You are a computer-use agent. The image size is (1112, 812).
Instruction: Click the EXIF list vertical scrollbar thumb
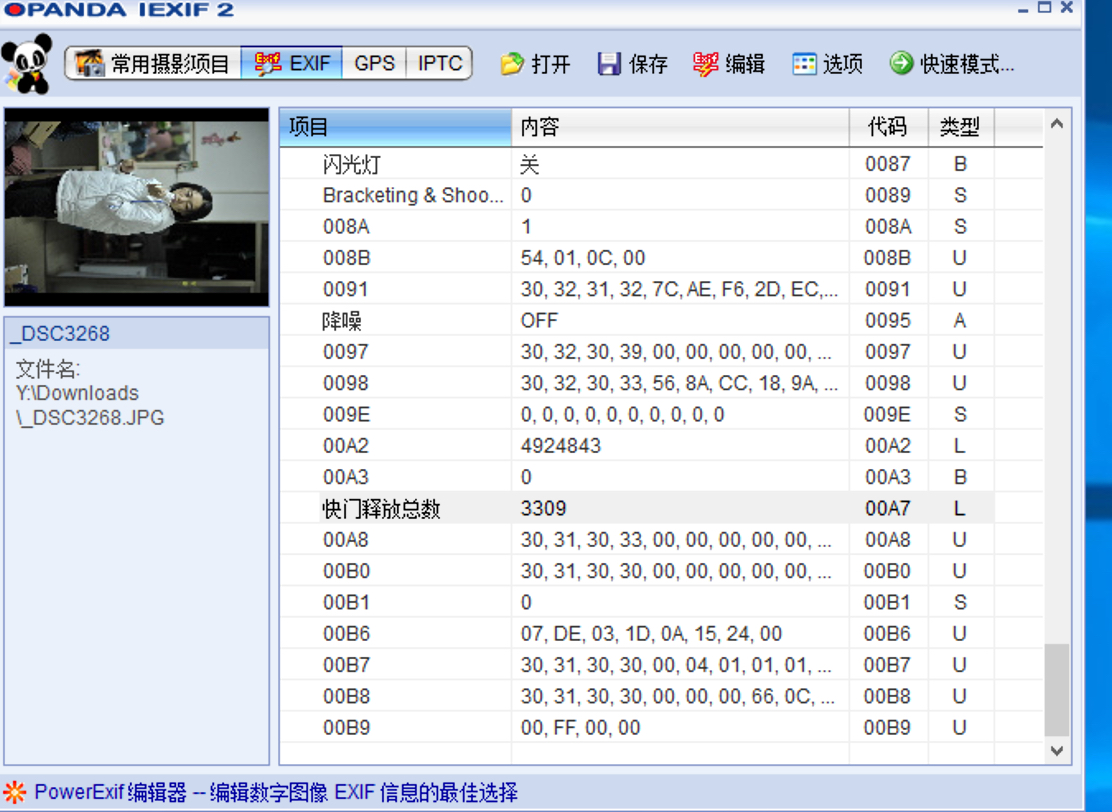1057,689
